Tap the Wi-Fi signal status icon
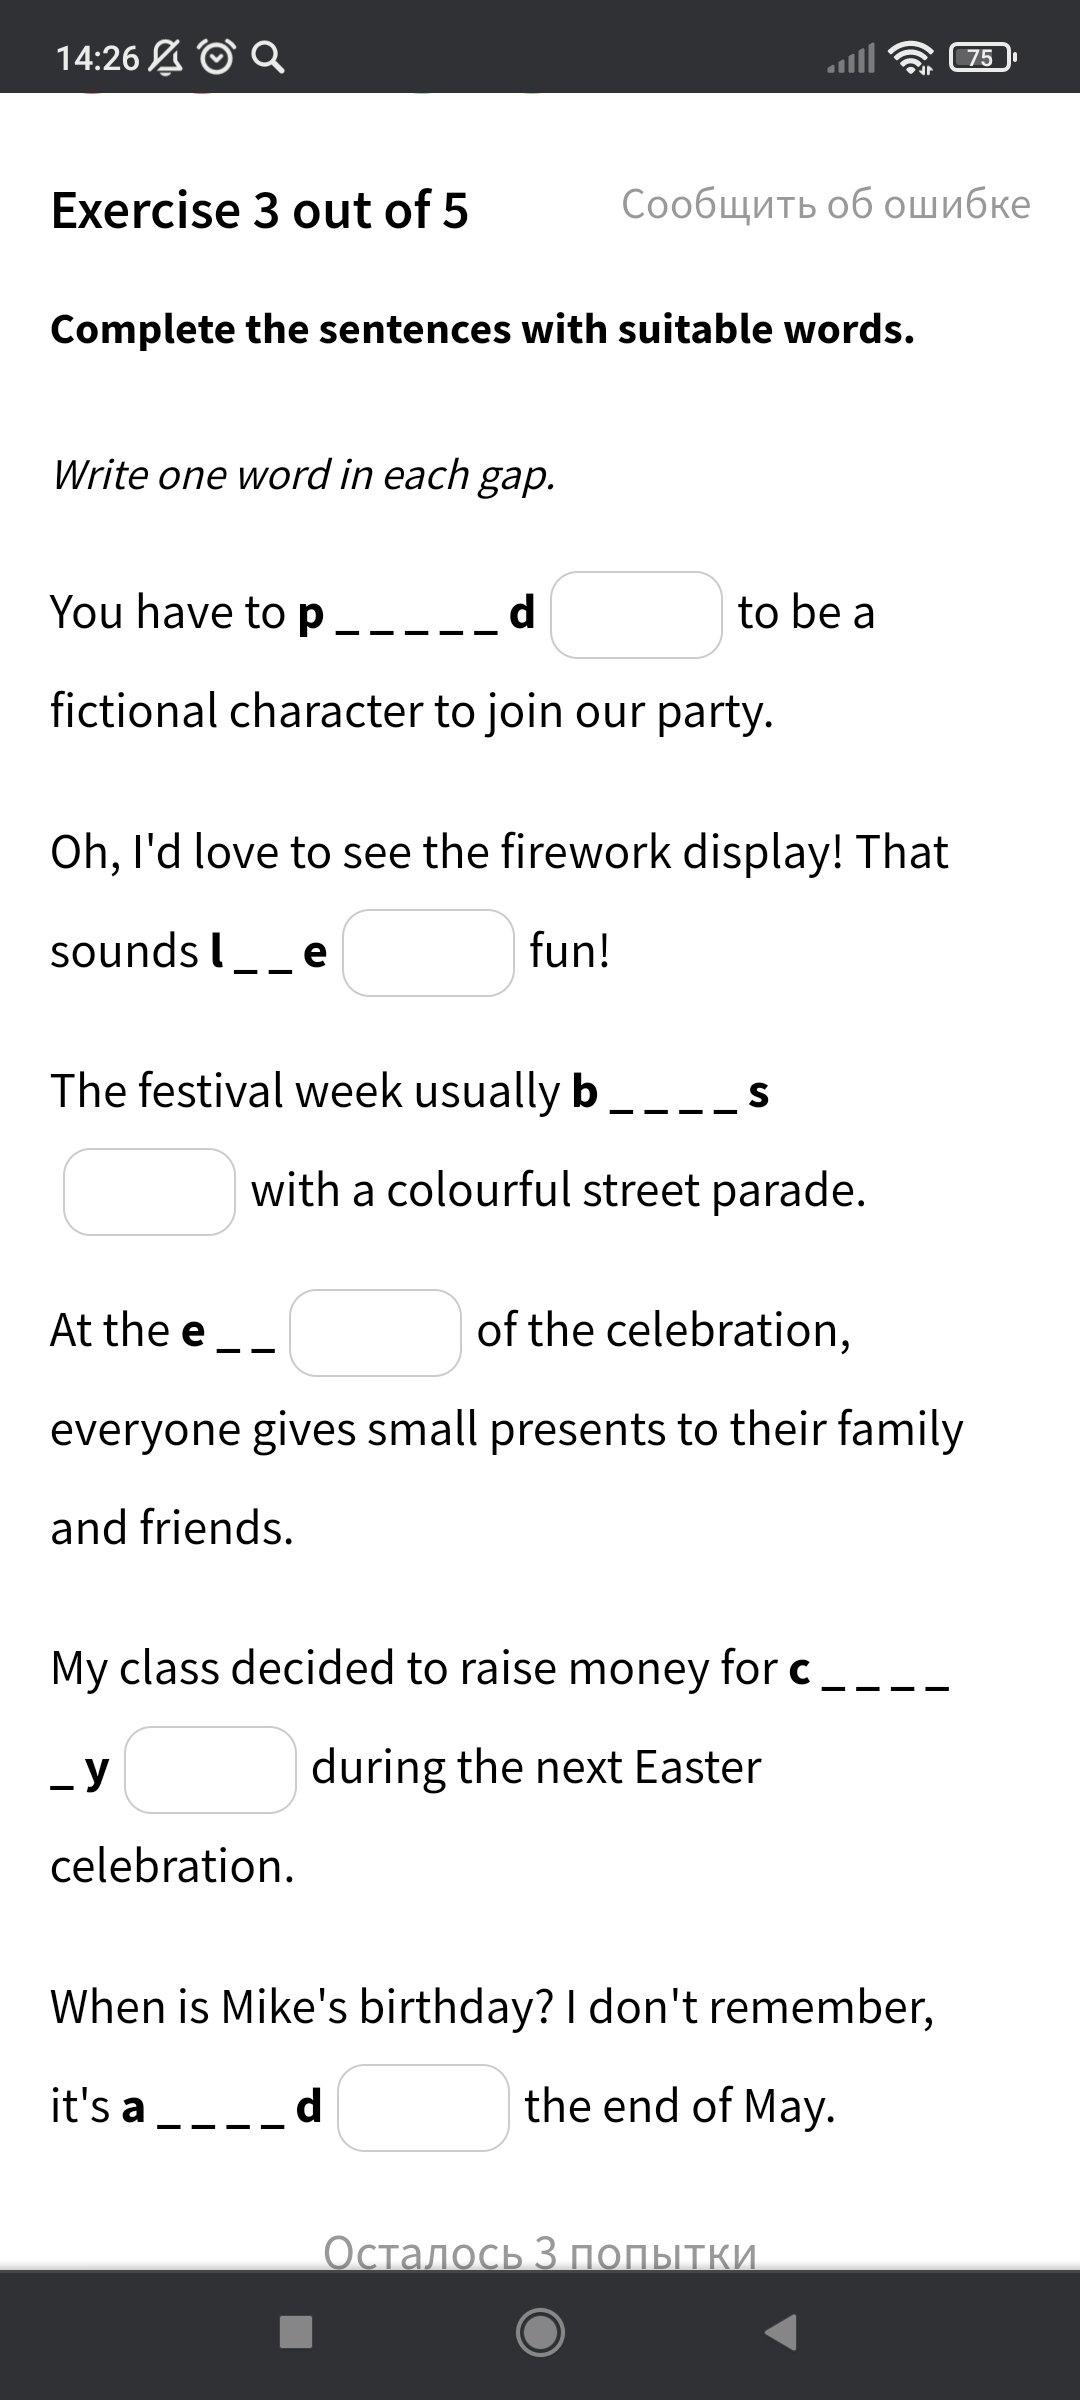 [911, 58]
